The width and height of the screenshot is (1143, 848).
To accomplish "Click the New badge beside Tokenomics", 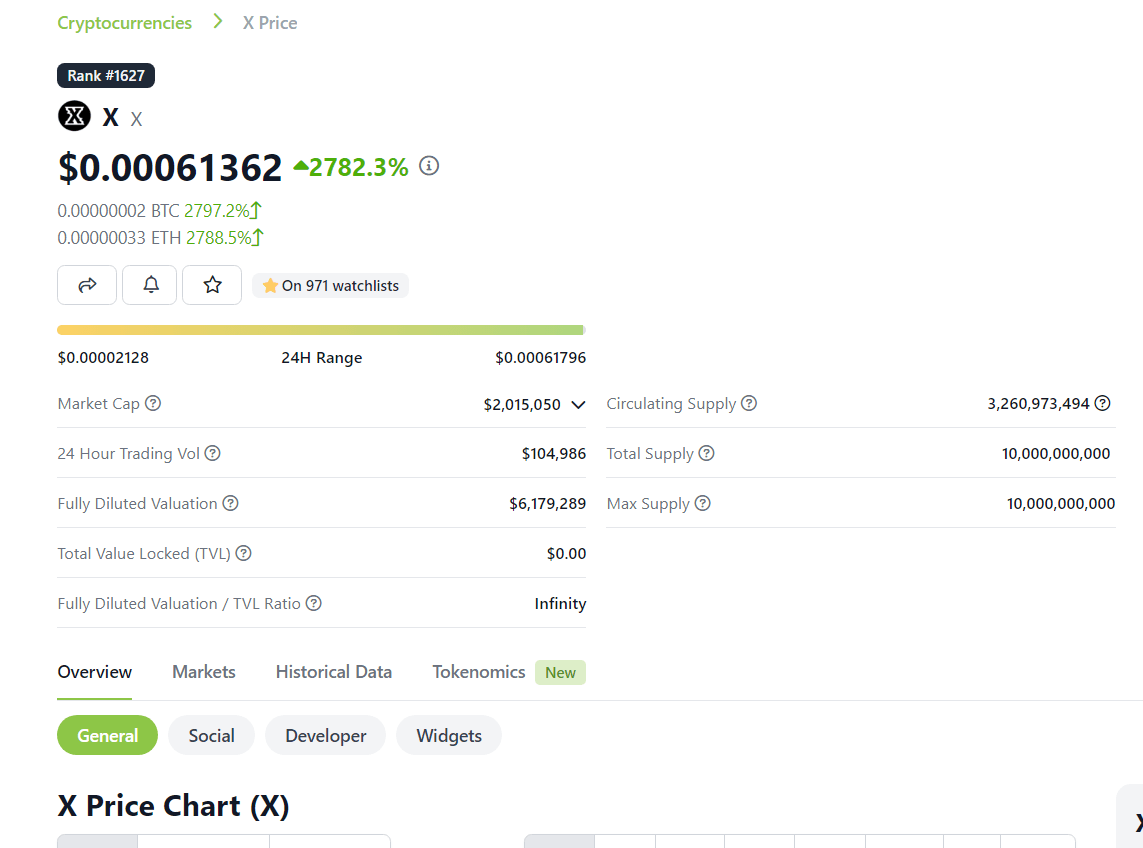I will 561,672.
